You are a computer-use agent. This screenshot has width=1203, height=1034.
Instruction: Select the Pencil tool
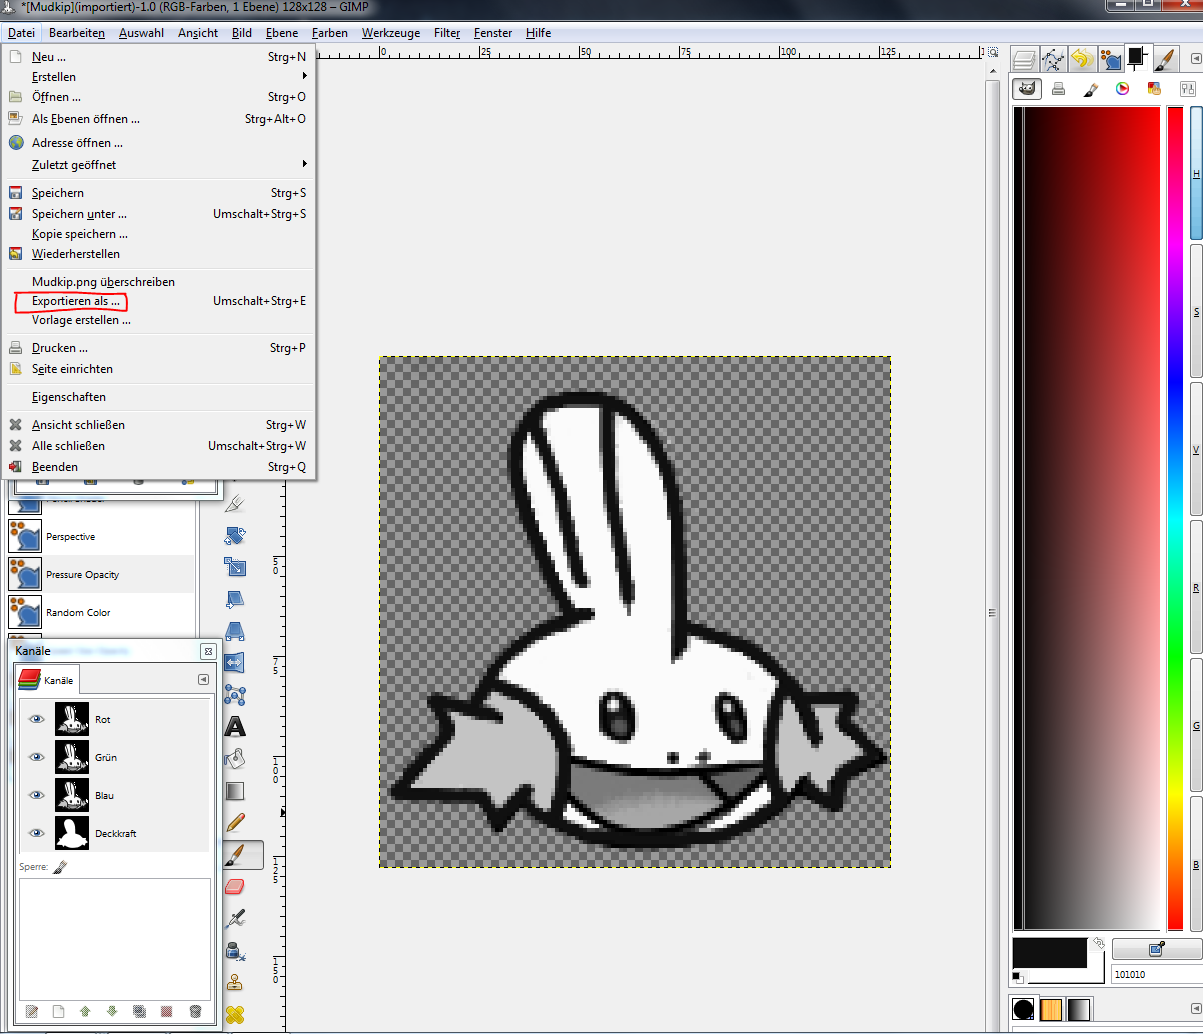point(235,822)
